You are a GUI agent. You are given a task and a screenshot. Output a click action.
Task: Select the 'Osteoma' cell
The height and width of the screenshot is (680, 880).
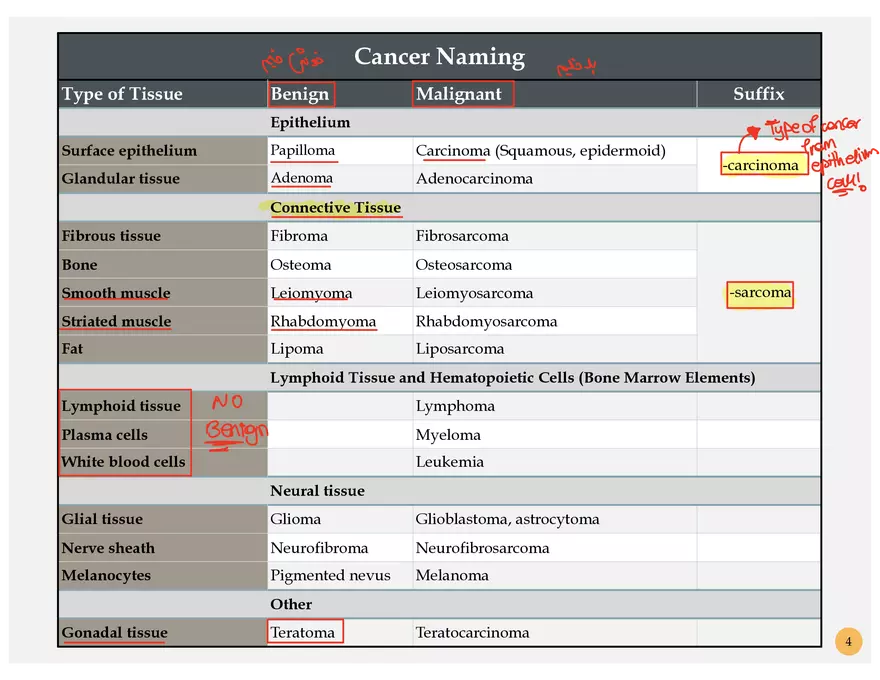click(x=300, y=265)
